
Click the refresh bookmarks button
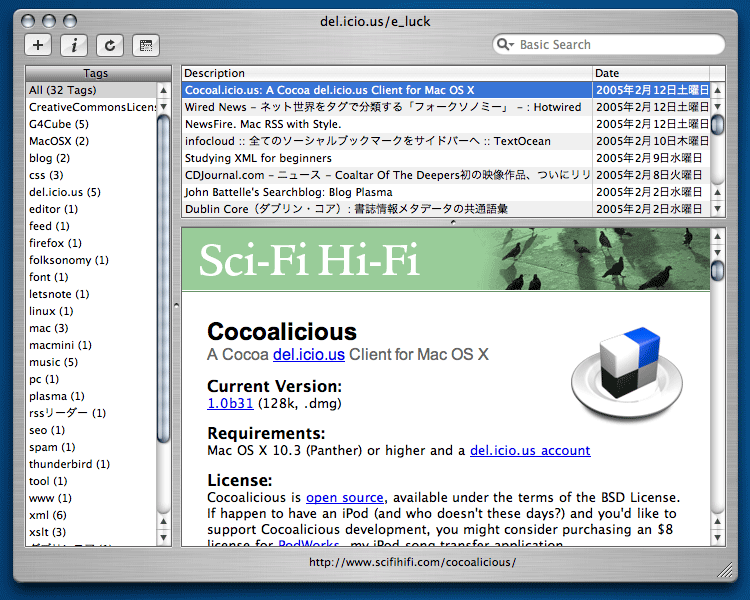pos(109,45)
